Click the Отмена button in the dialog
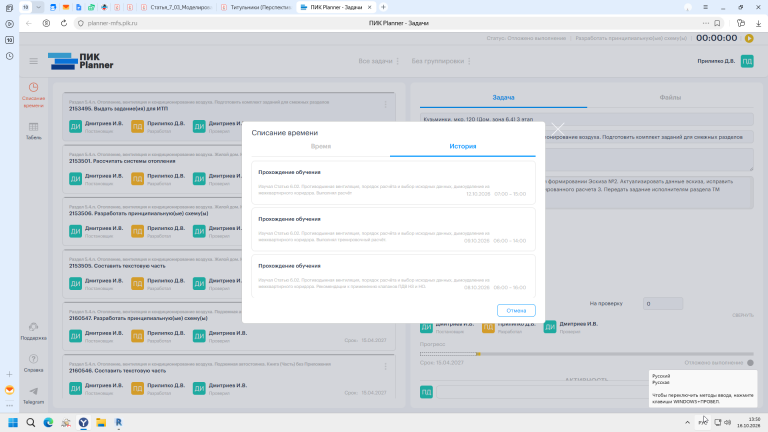This screenshot has width=768, height=432. tap(516, 311)
